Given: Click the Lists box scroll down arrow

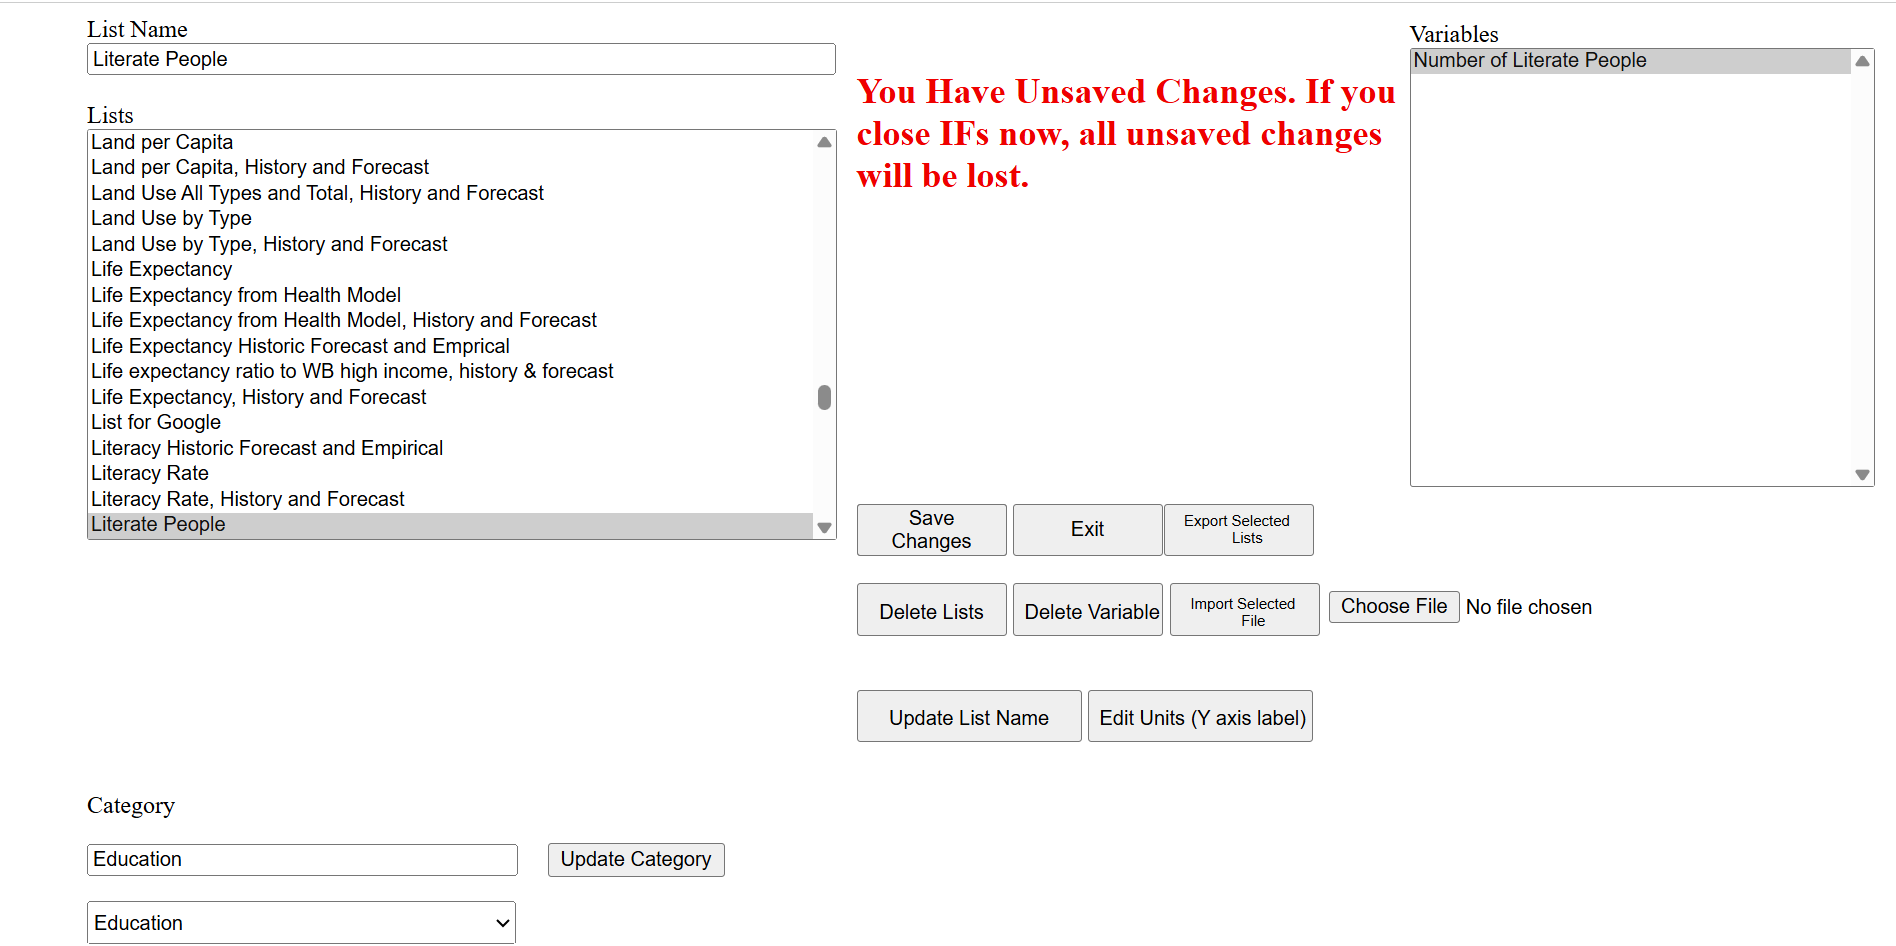Looking at the screenshot, I should [824, 528].
